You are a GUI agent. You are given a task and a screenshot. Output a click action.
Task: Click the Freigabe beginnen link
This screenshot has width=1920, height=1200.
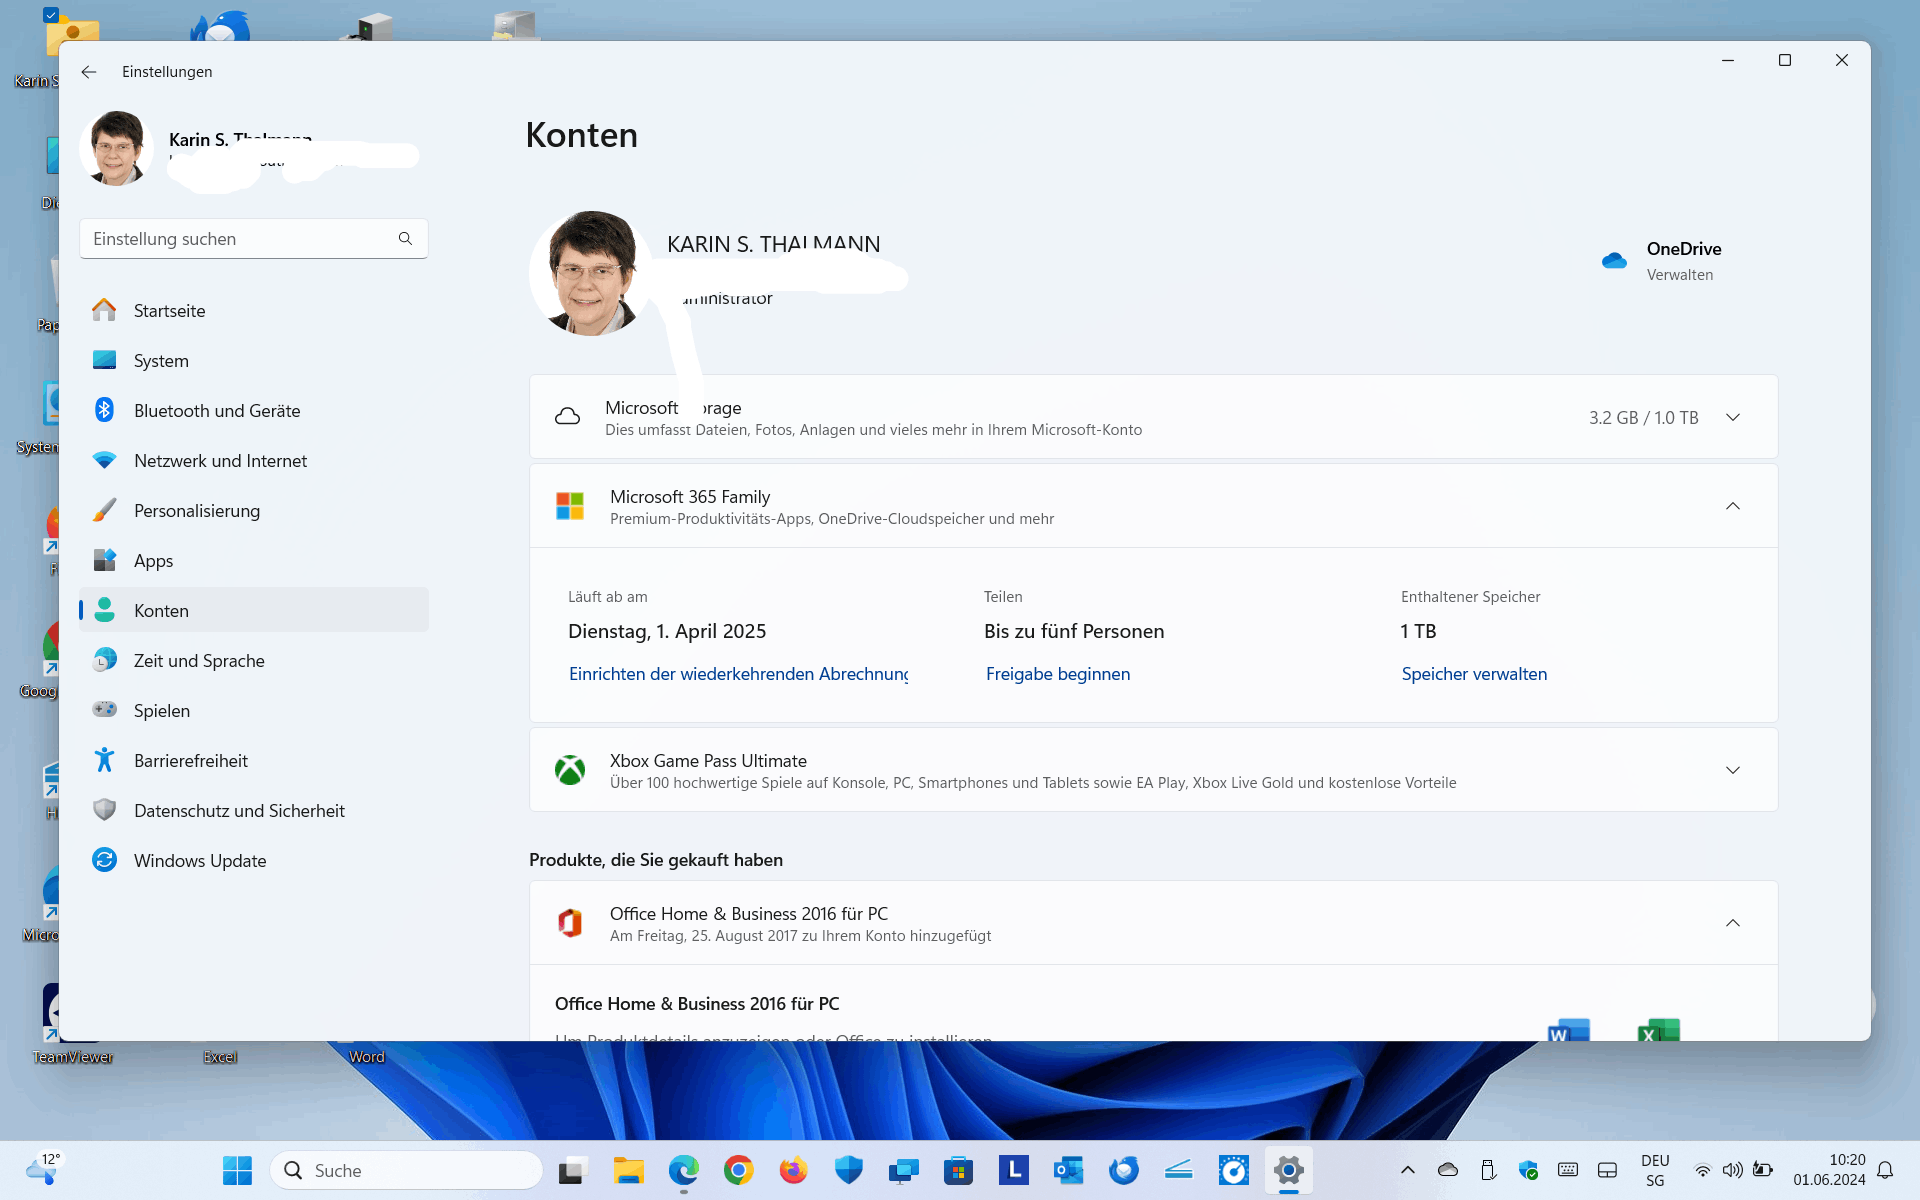point(1057,674)
